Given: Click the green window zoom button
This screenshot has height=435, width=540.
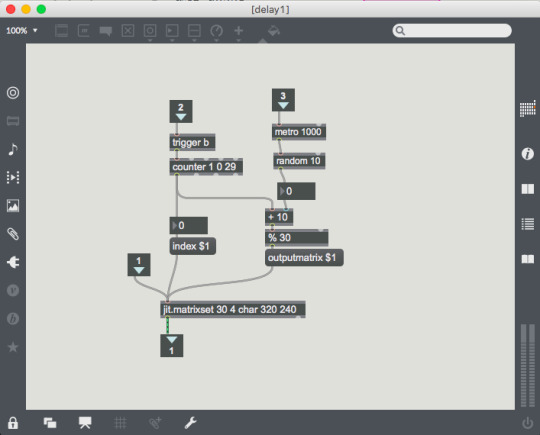Looking at the screenshot, I should click(x=41, y=9).
